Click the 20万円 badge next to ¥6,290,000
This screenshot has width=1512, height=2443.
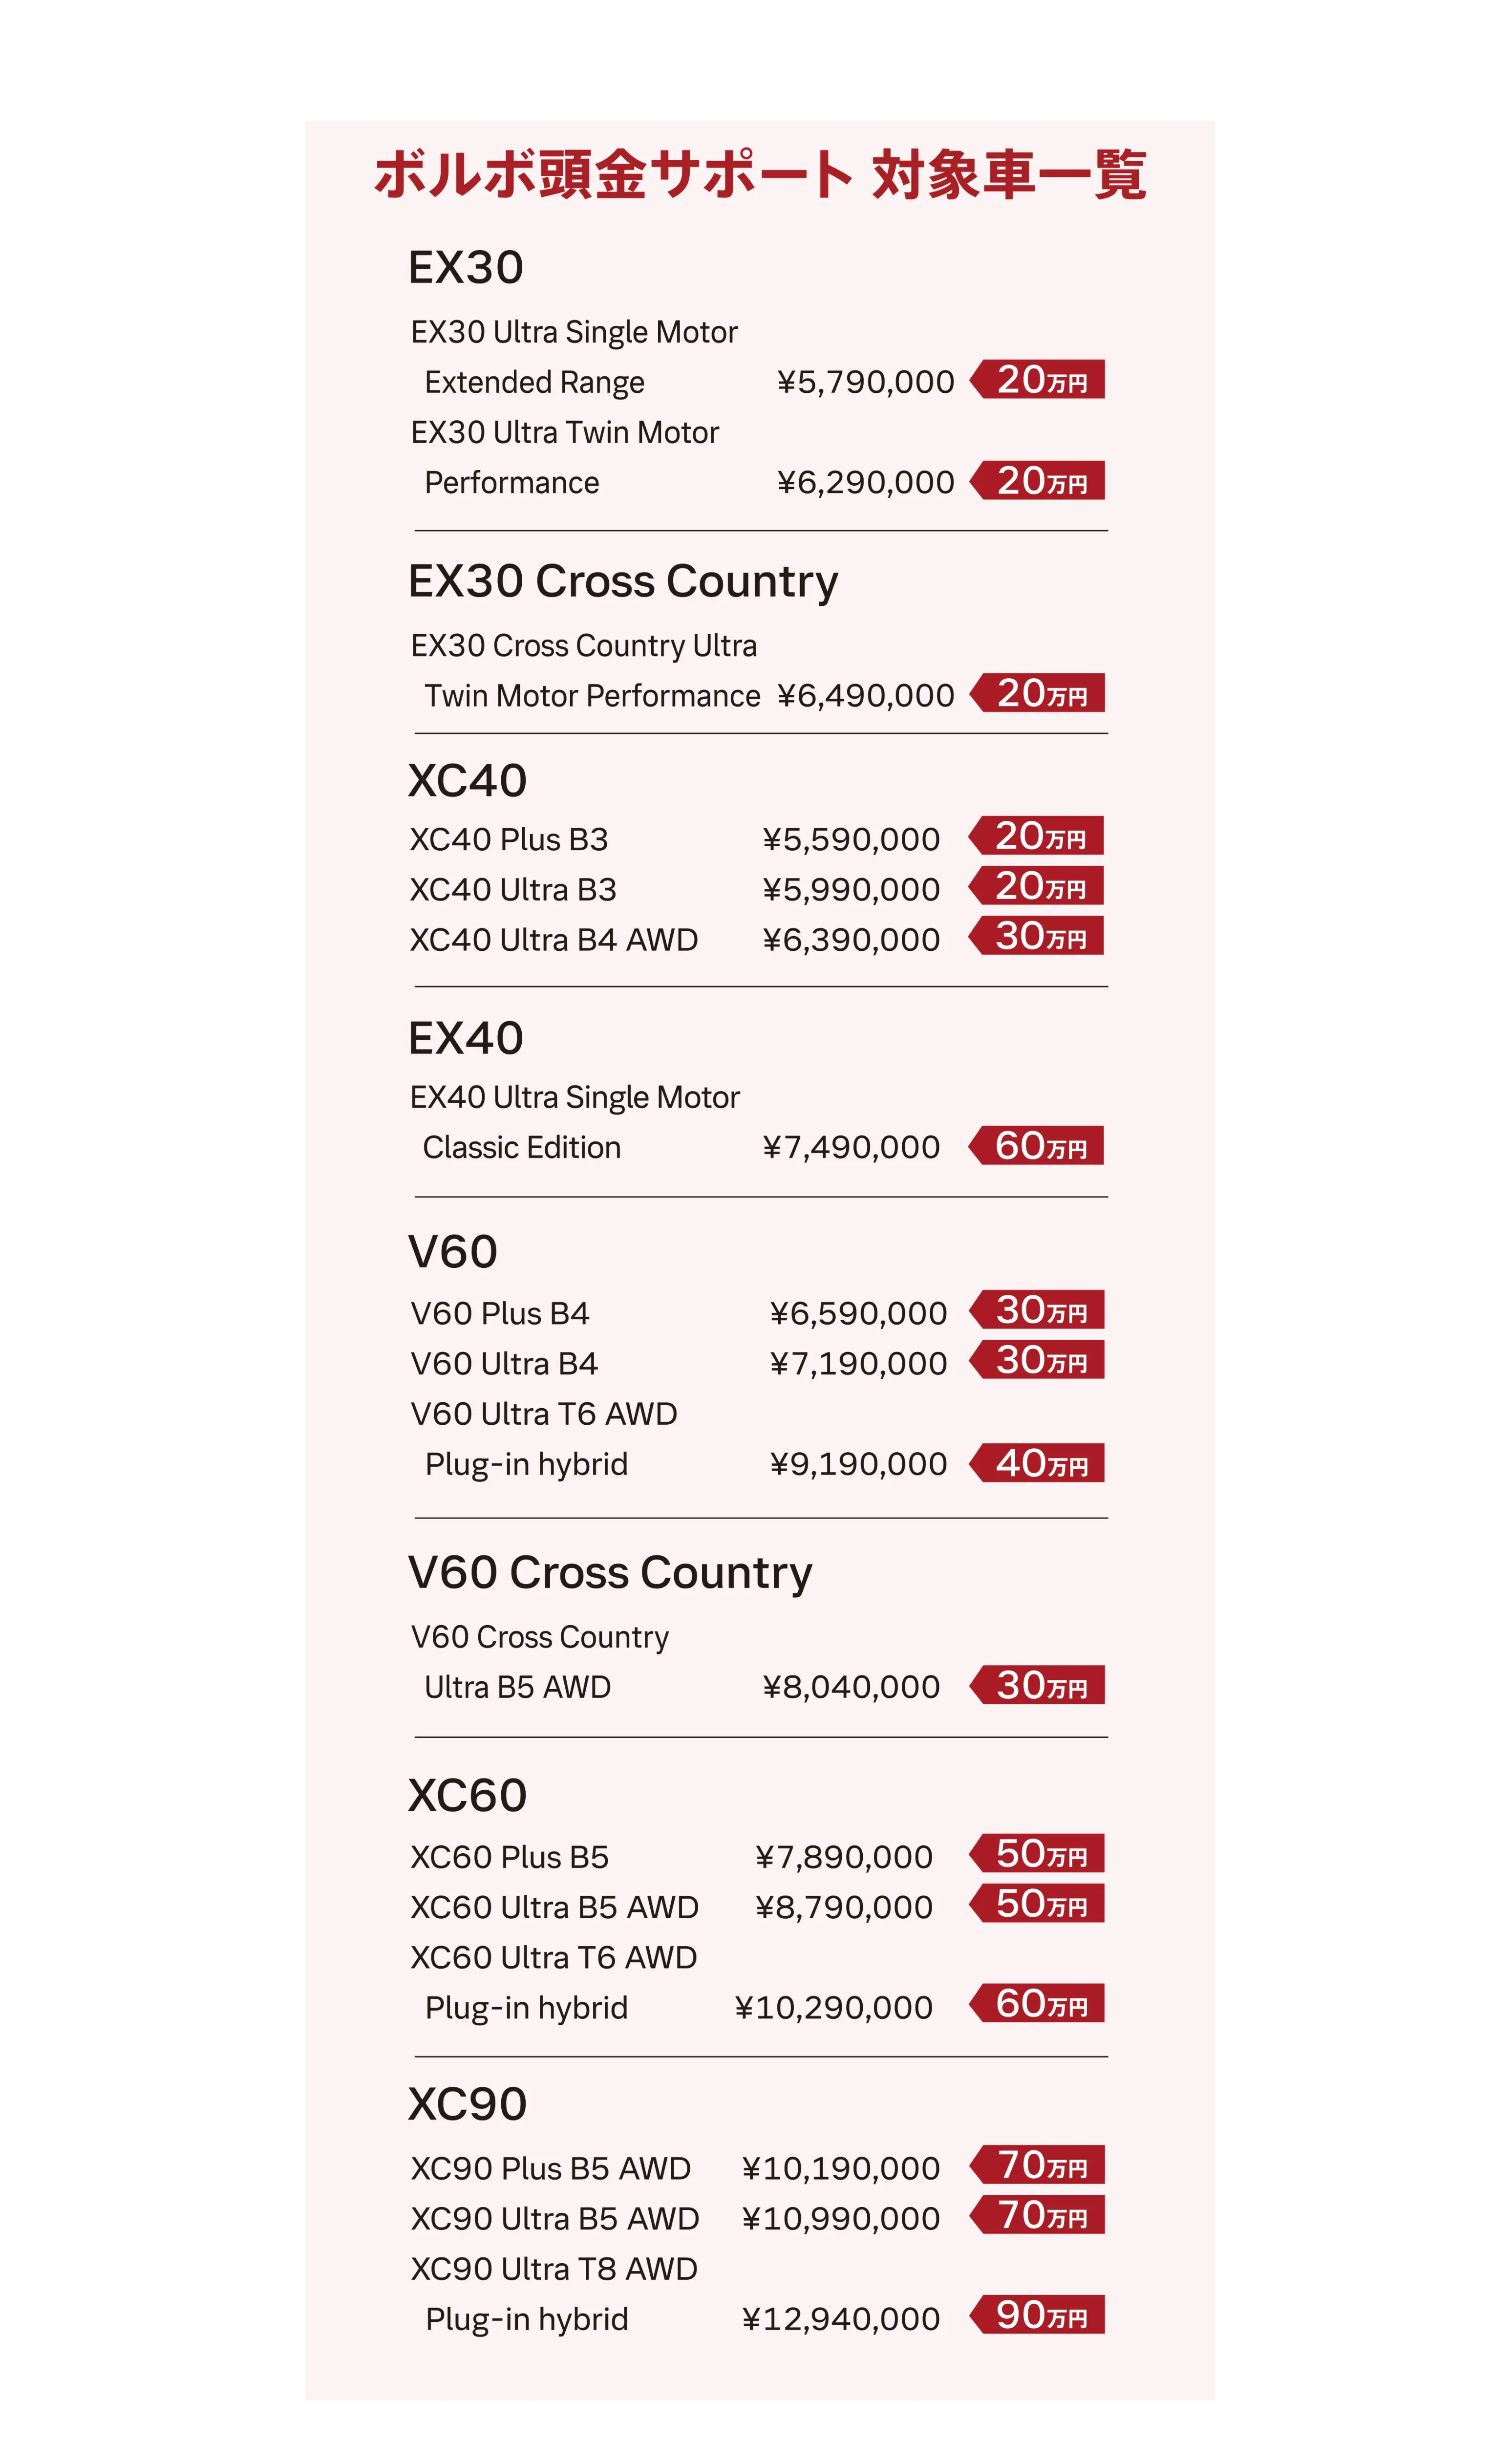coord(1037,480)
